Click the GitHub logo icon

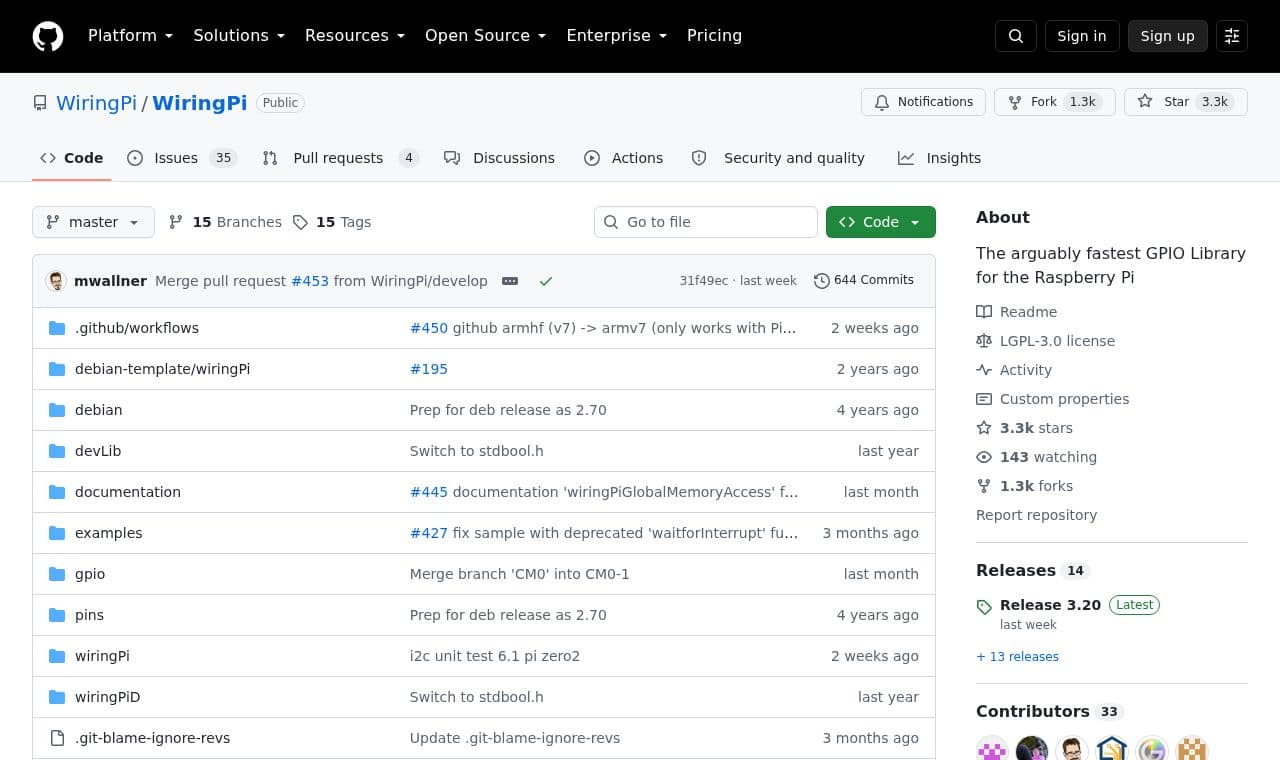tap(48, 36)
